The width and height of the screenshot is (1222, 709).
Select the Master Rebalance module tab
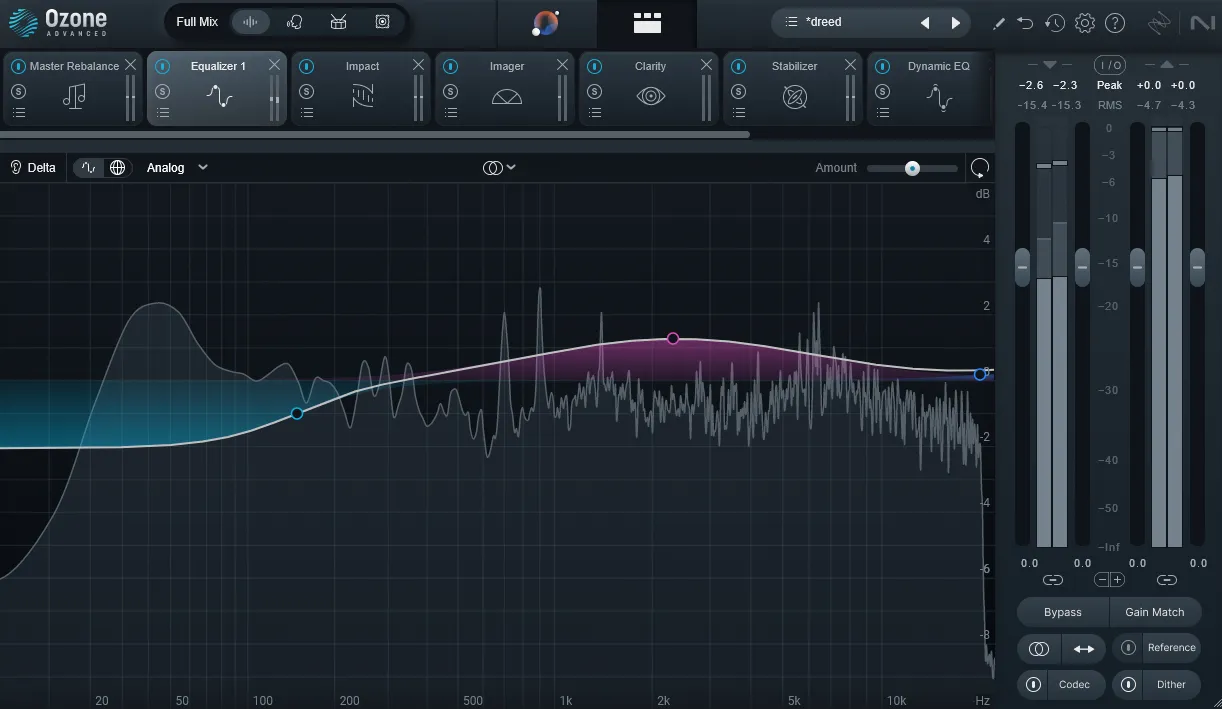tap(73, 88)
